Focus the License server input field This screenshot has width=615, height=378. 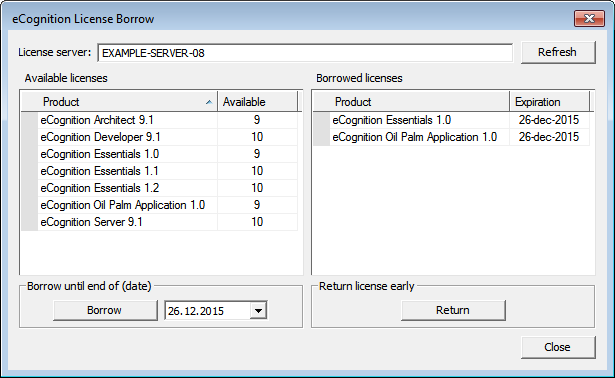point(305,53)
